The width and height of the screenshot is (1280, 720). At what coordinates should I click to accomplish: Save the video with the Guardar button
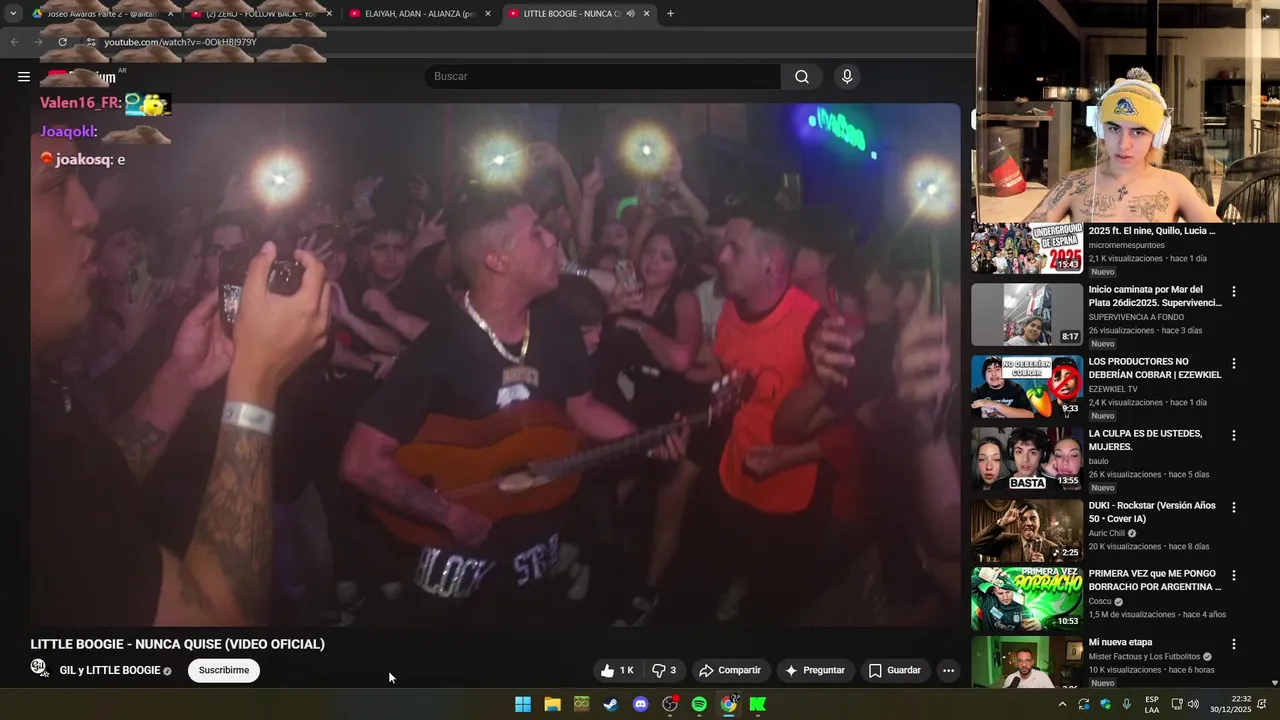click(894, 670)
